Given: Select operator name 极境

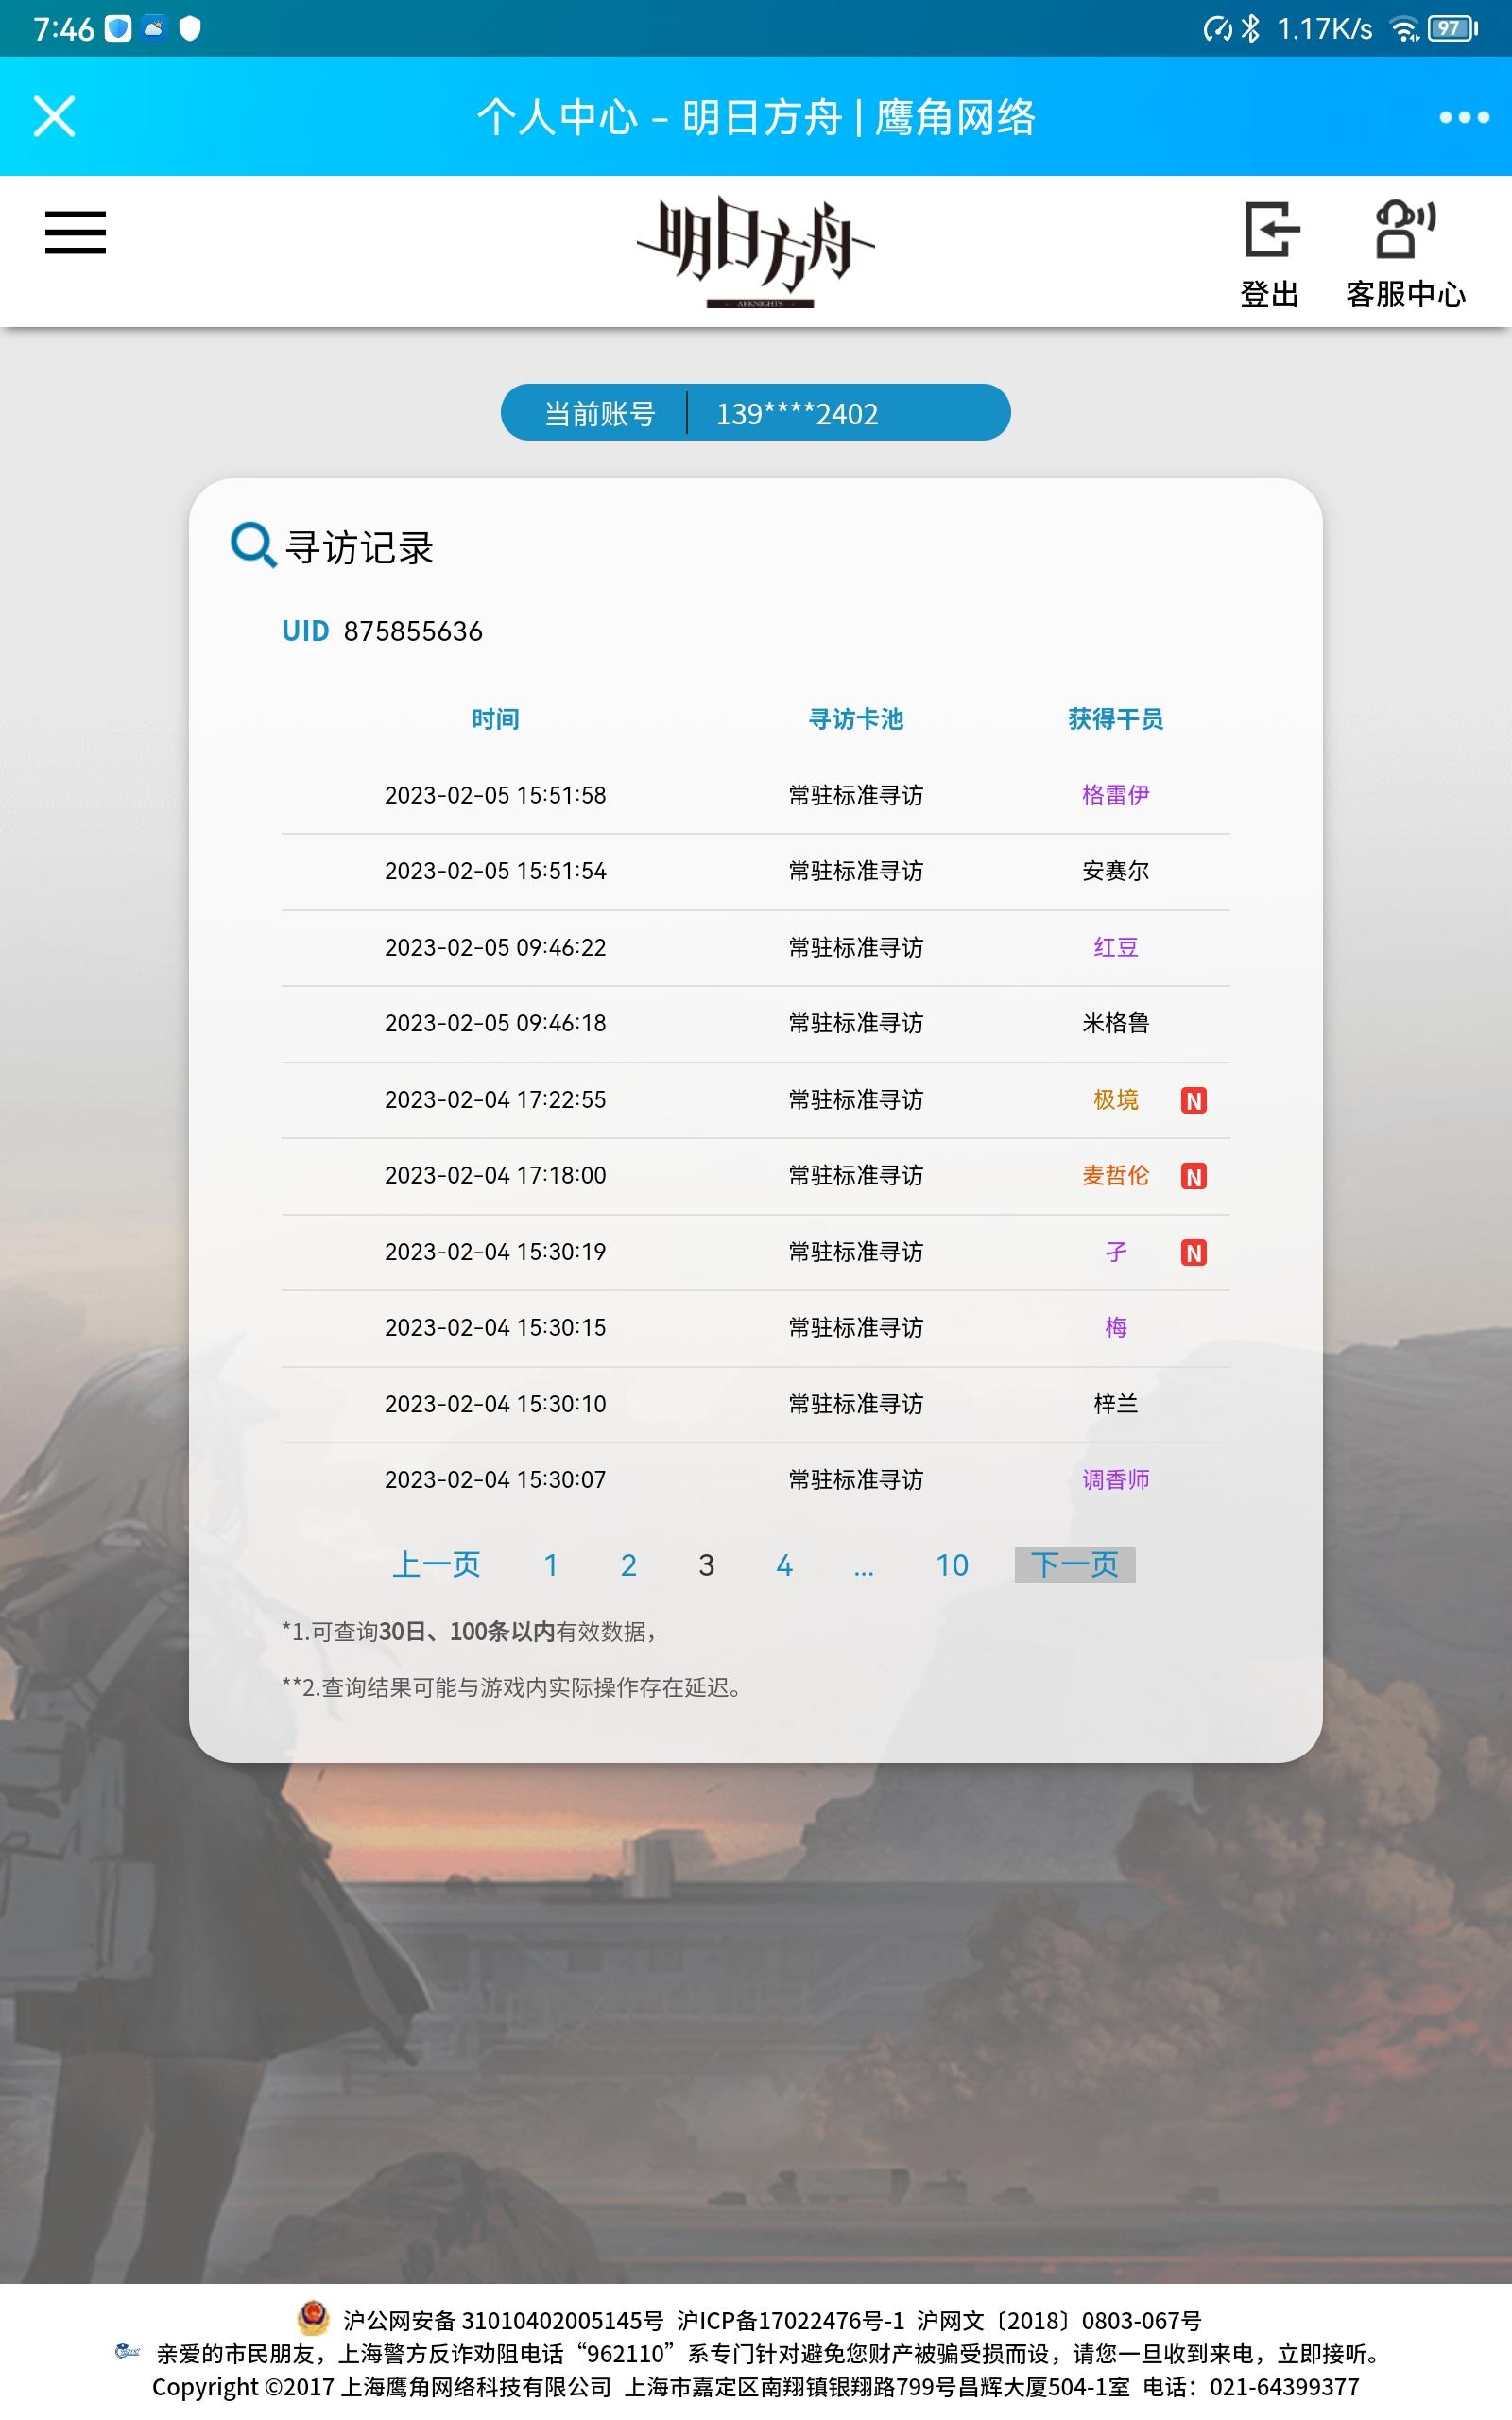Looking at the screenshot, I should [x=1116, y=1099].
